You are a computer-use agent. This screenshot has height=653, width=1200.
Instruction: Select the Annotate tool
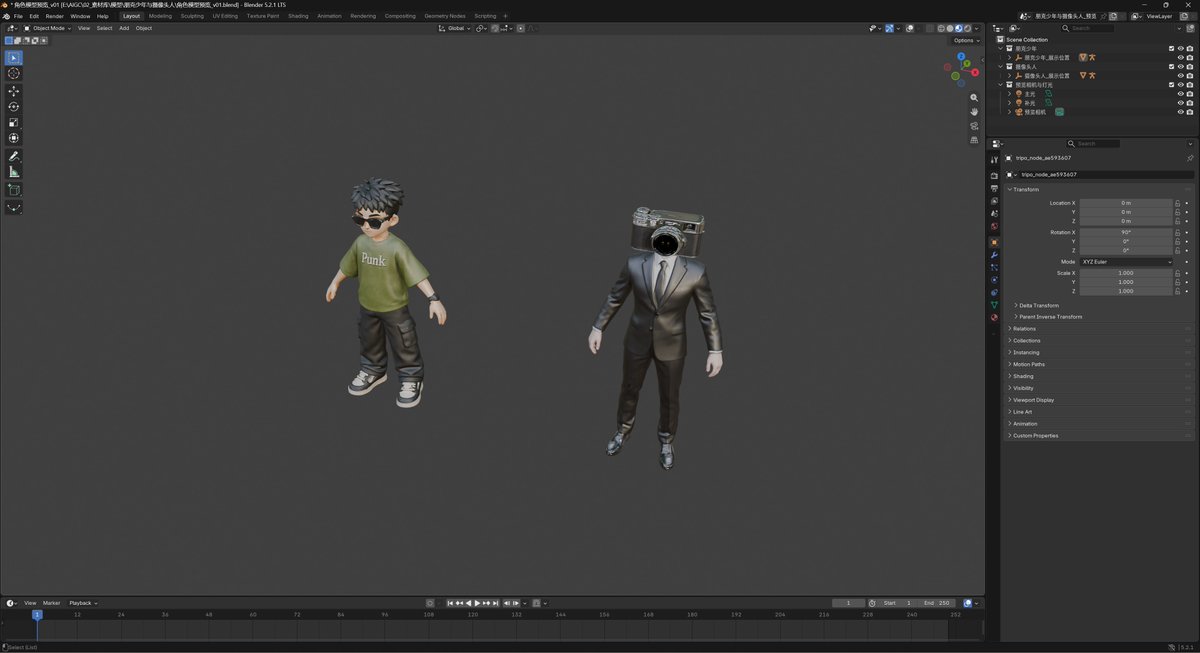pos(14,157)
